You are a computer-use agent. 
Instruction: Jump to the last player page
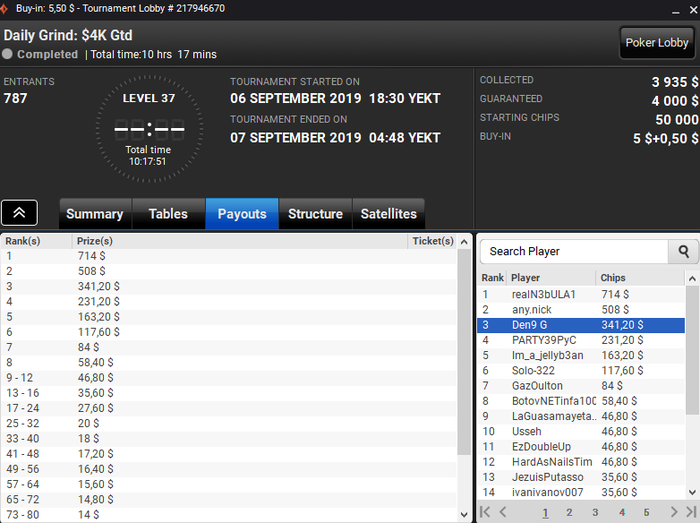coord(691,512)
